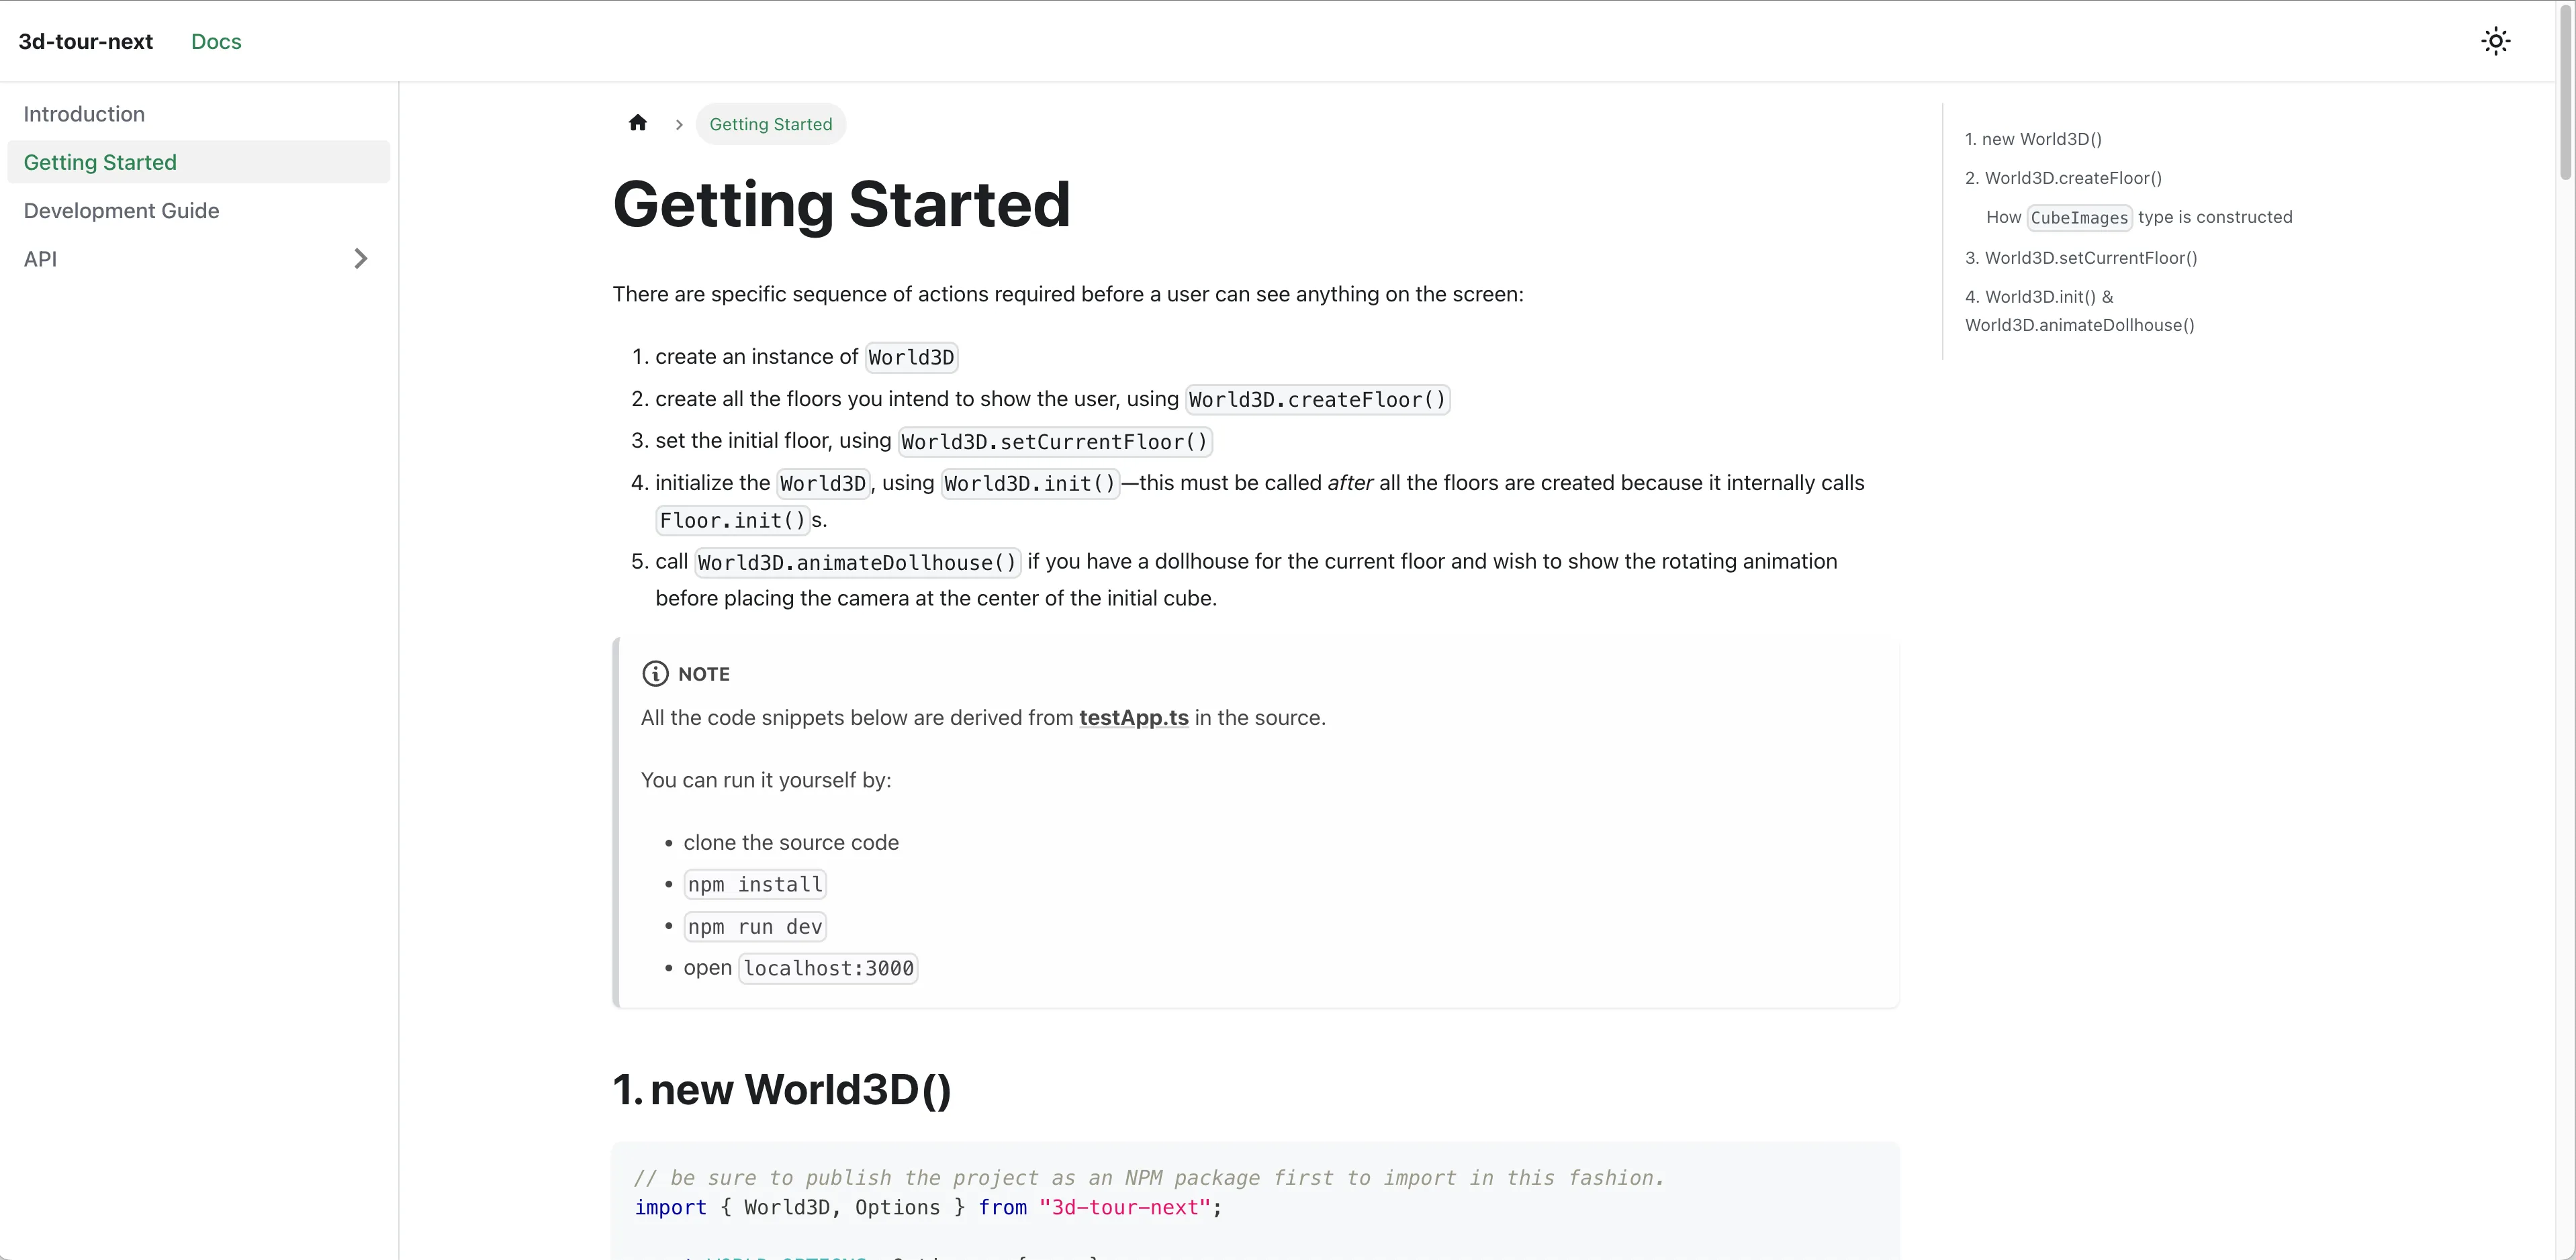Click the breadcrumb chevron separator
The height and width of the screenshot is (1260, 2576).
click(679, 125)
